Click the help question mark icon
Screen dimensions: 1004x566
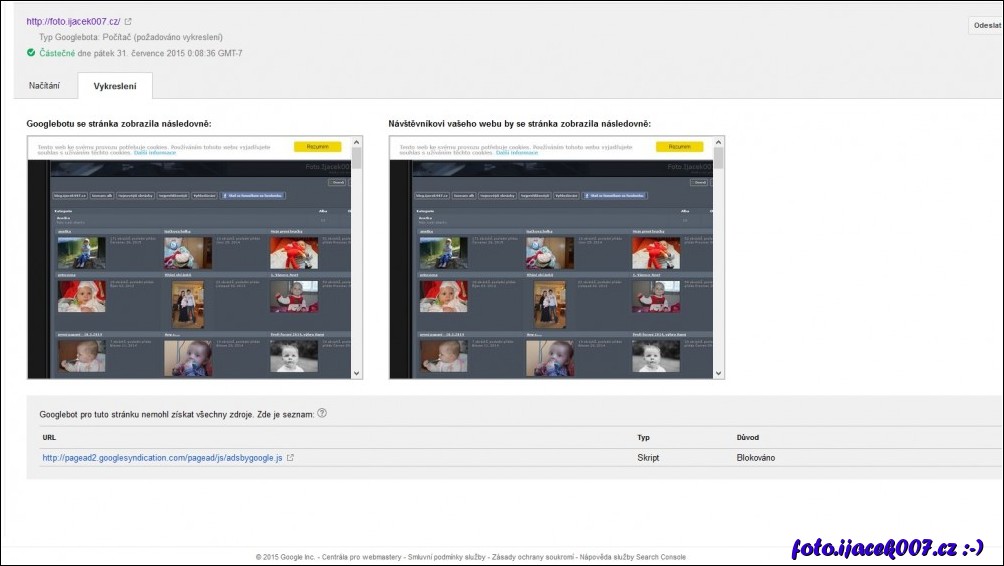tap(322, 413)
